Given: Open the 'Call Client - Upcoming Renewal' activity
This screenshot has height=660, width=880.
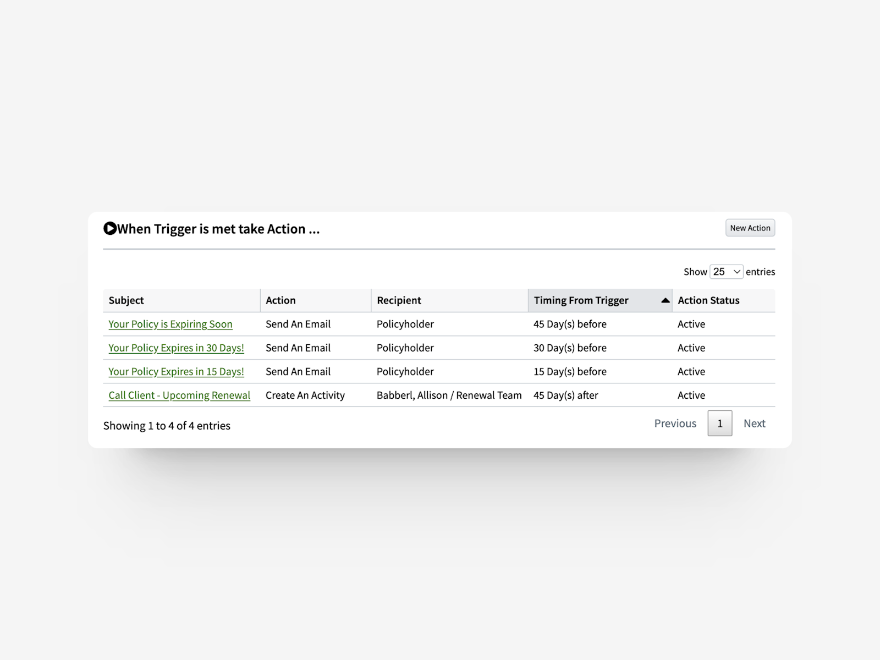Looking at the screenshot, I should (x=180, y=395).
